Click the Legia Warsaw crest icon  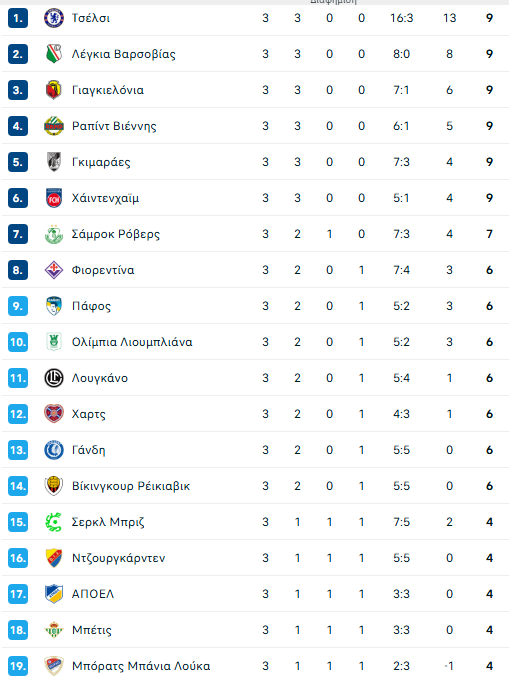54,54
